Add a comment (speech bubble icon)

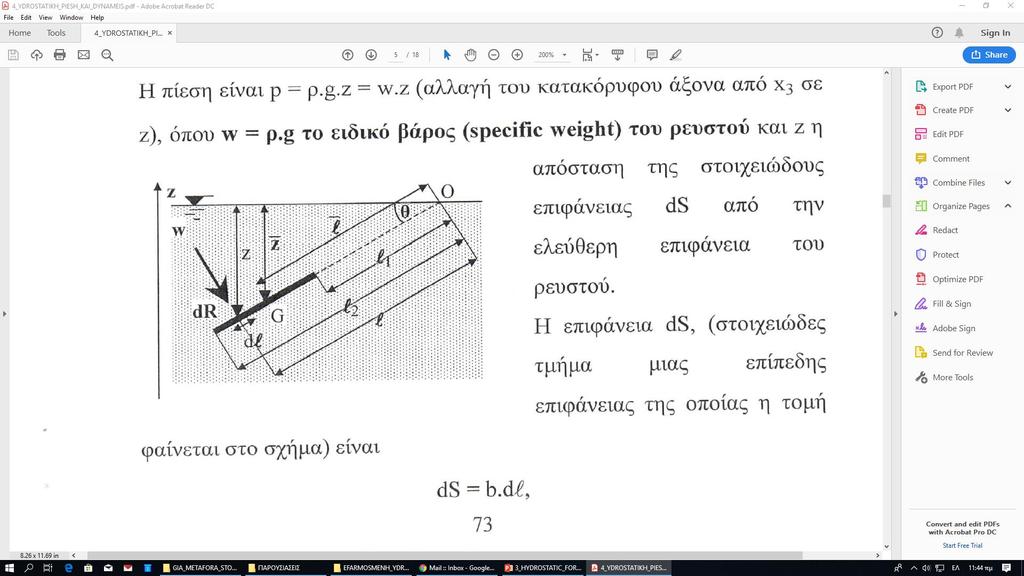click(x=652, y=55)
